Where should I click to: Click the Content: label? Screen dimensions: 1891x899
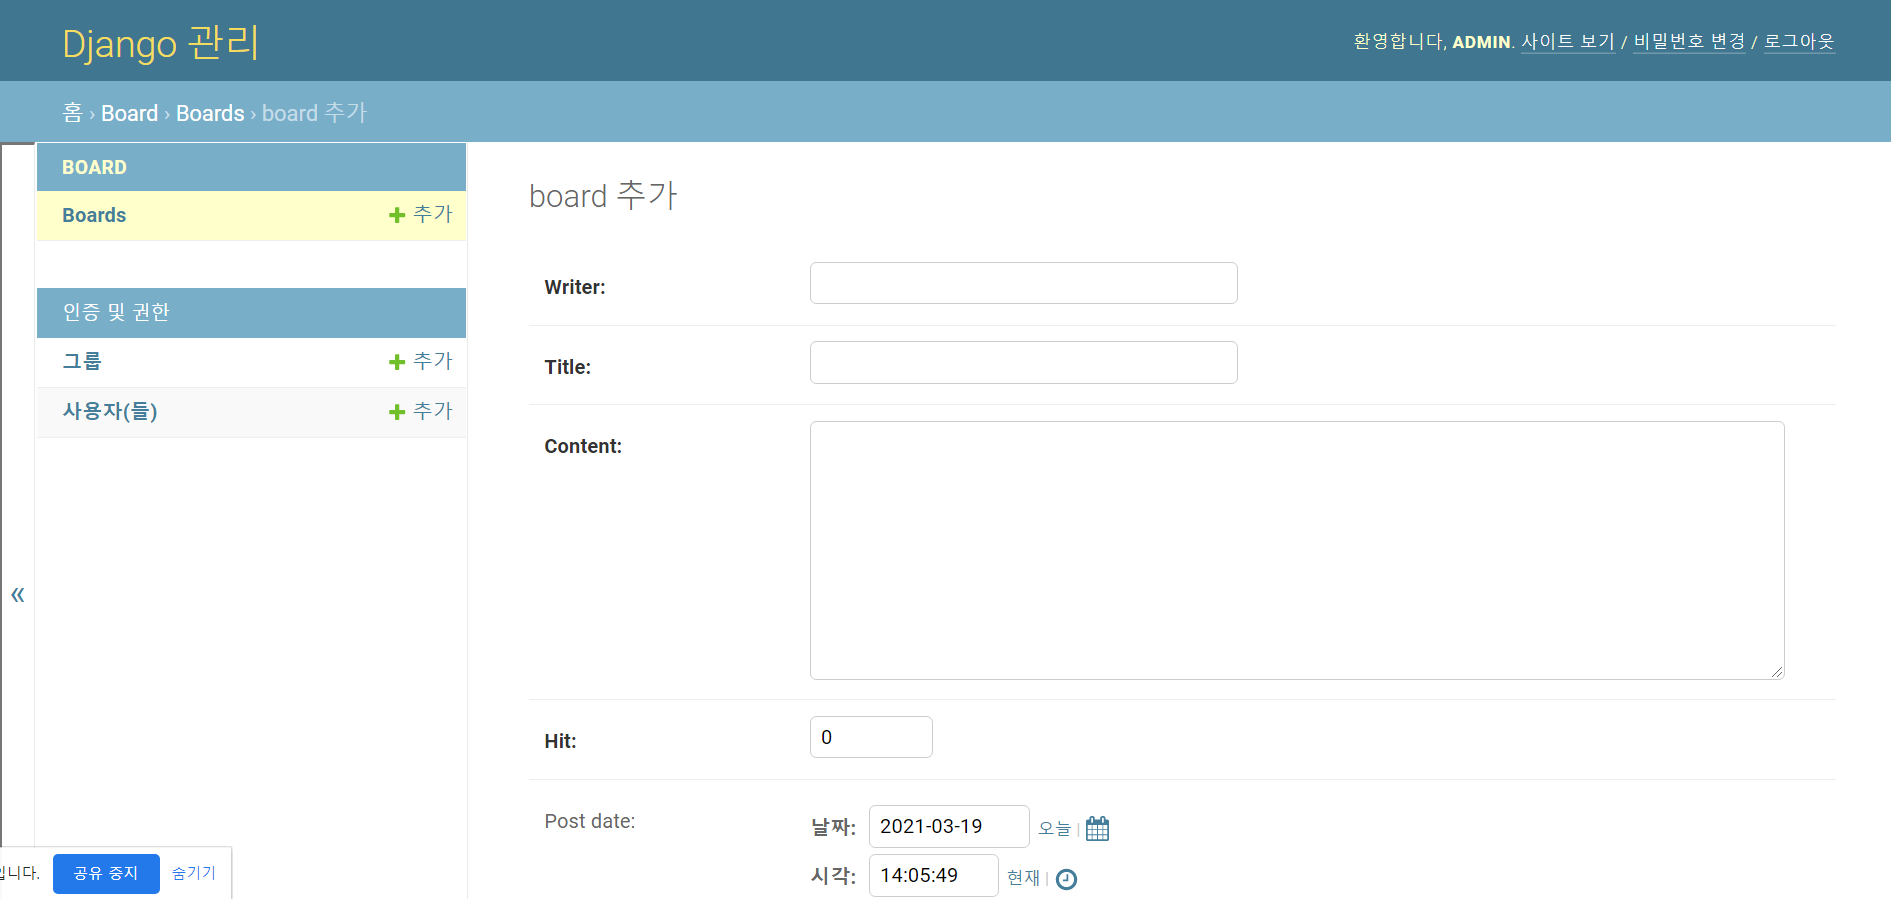[583, 446]
